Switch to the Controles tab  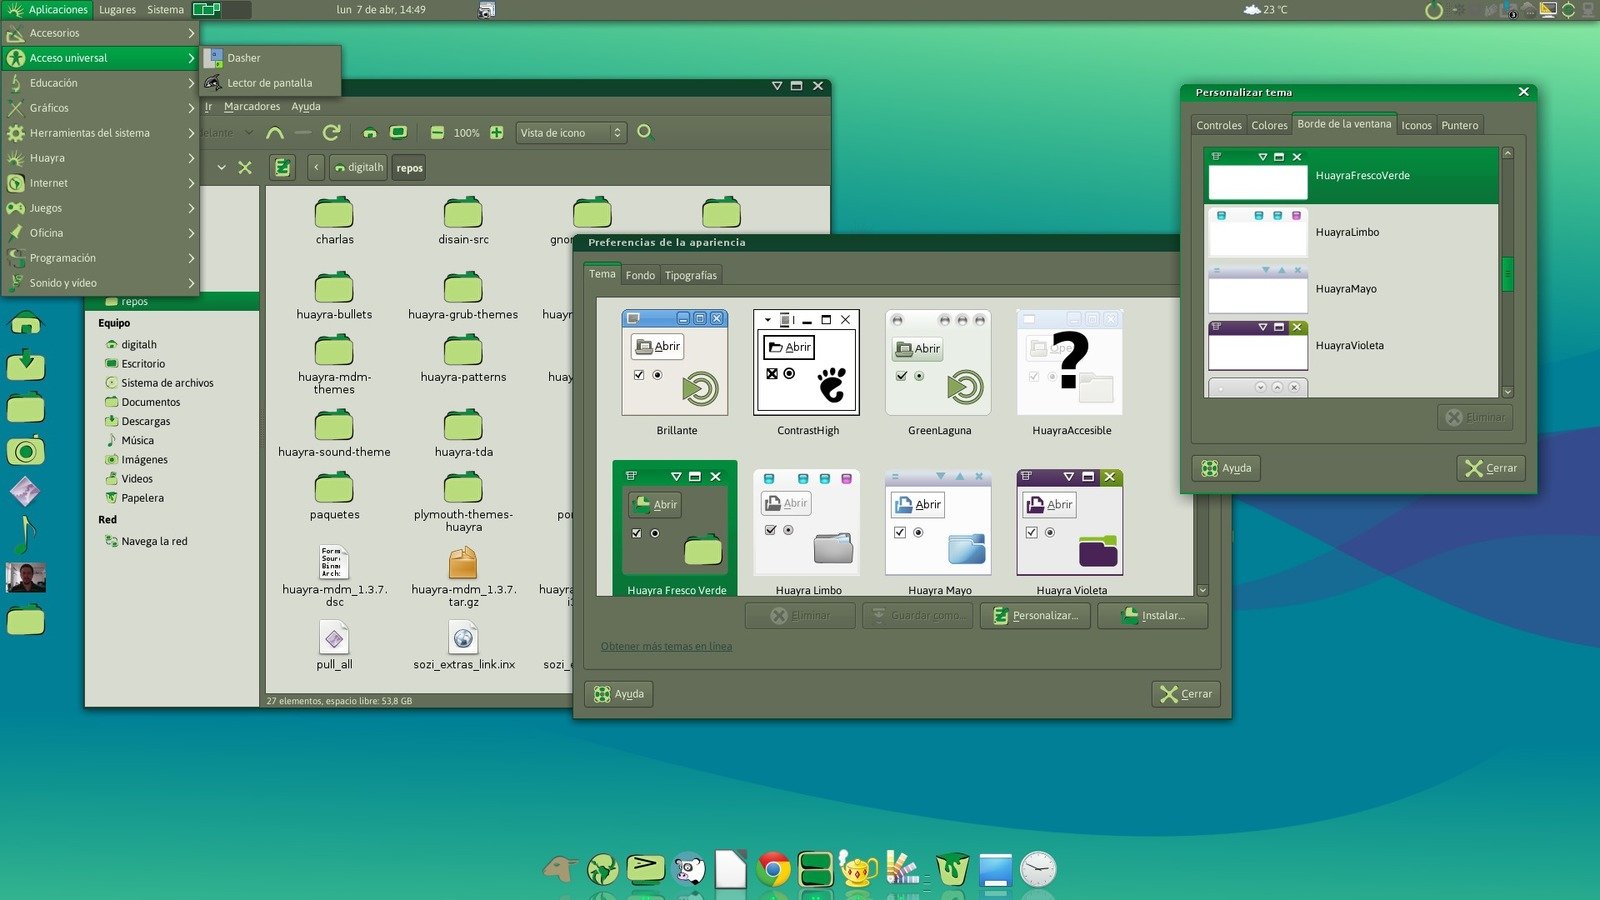pyautogui.click(x=1219, y=125)
